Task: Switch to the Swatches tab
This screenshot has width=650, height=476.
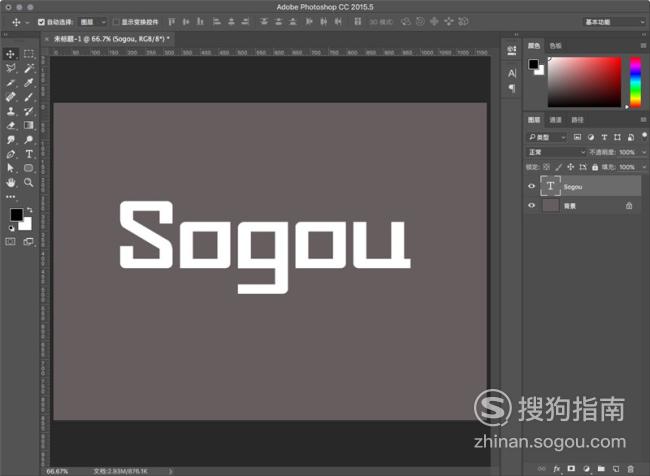Action: pyautogui.click(x=555, y=46)
